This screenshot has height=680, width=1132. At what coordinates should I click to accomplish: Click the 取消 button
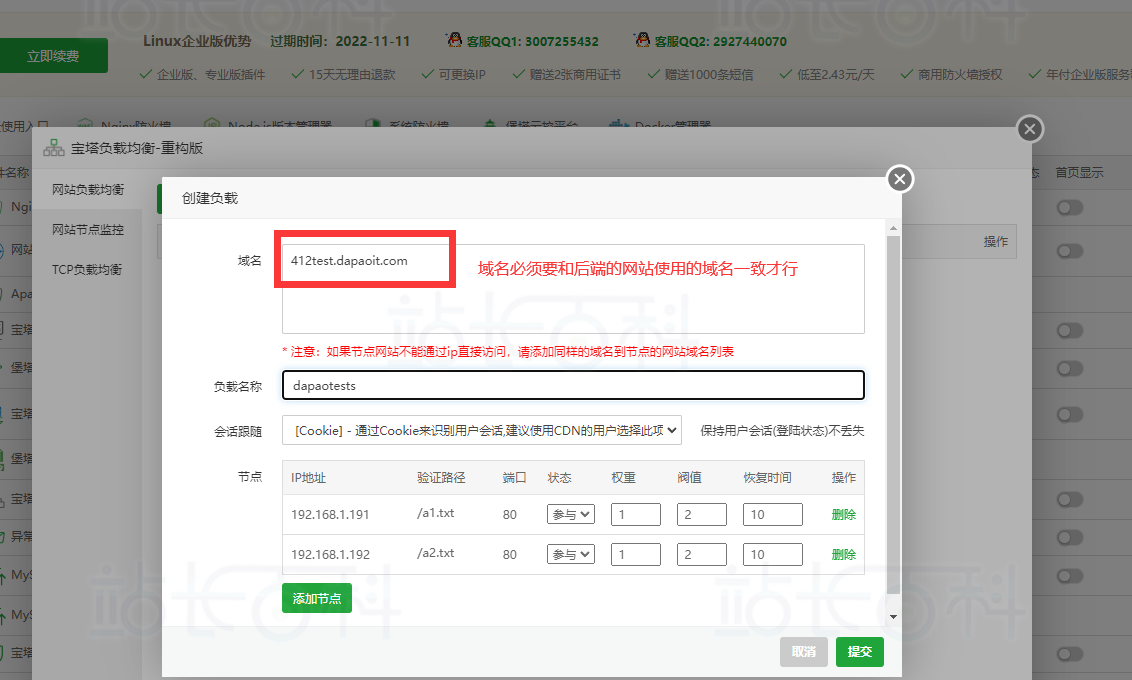point(803,651)
